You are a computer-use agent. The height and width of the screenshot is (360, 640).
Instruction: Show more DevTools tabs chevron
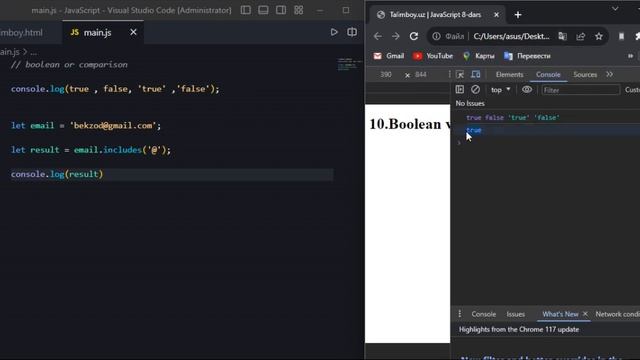click(609, 74)
